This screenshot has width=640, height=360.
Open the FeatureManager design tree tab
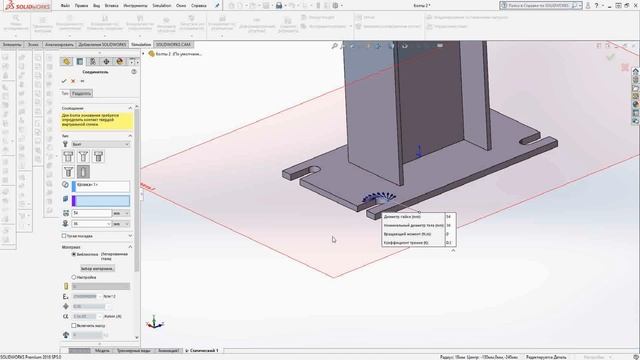click(x=67, y=62)
